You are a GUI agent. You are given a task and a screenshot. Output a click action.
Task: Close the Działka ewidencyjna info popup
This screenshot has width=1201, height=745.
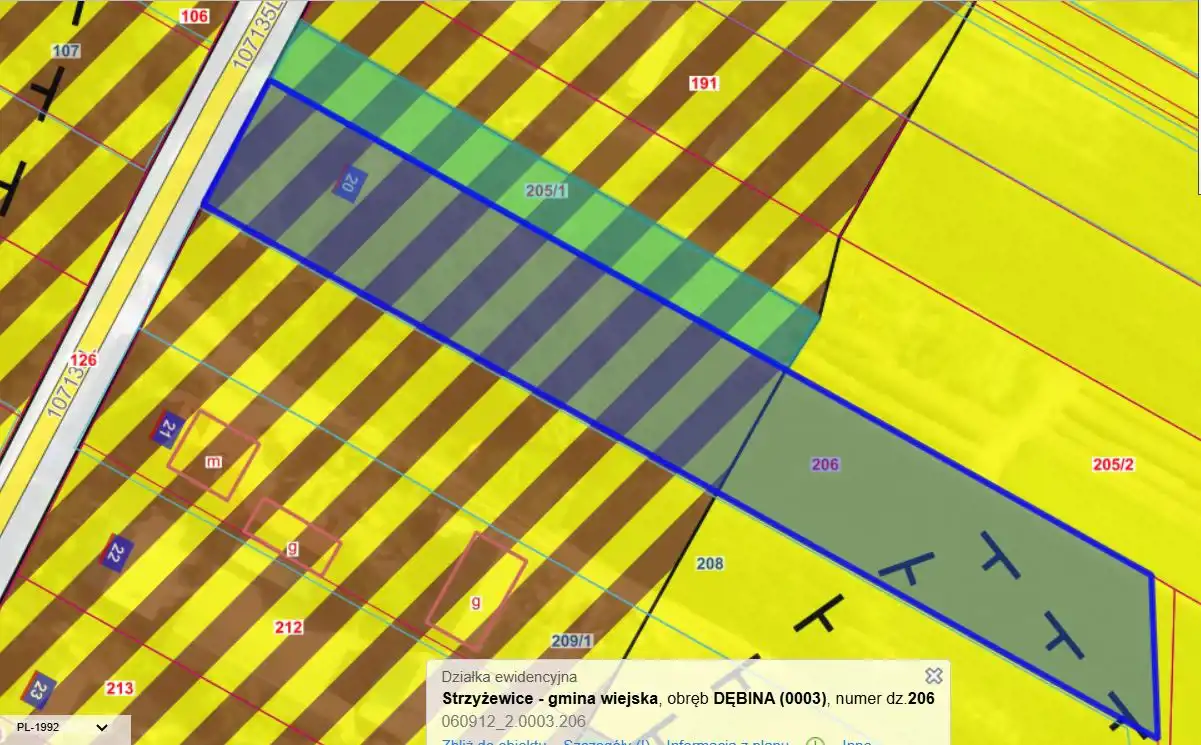click(x=934, y=676)
